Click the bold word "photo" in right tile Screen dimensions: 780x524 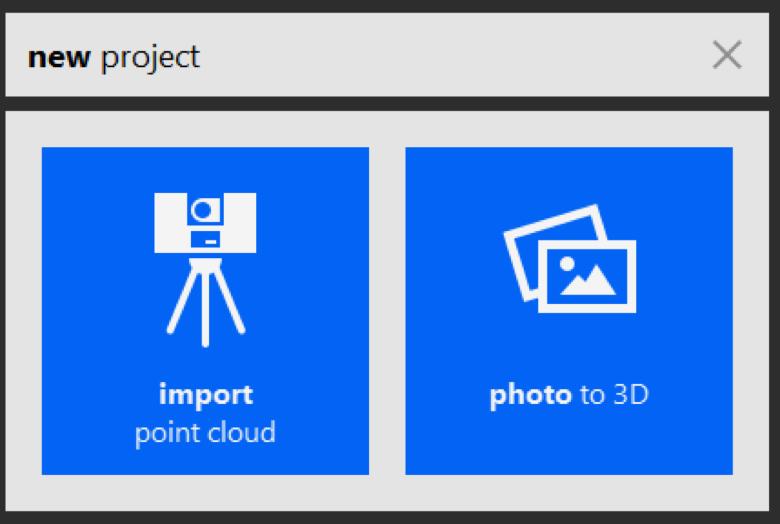coord(531,396)
